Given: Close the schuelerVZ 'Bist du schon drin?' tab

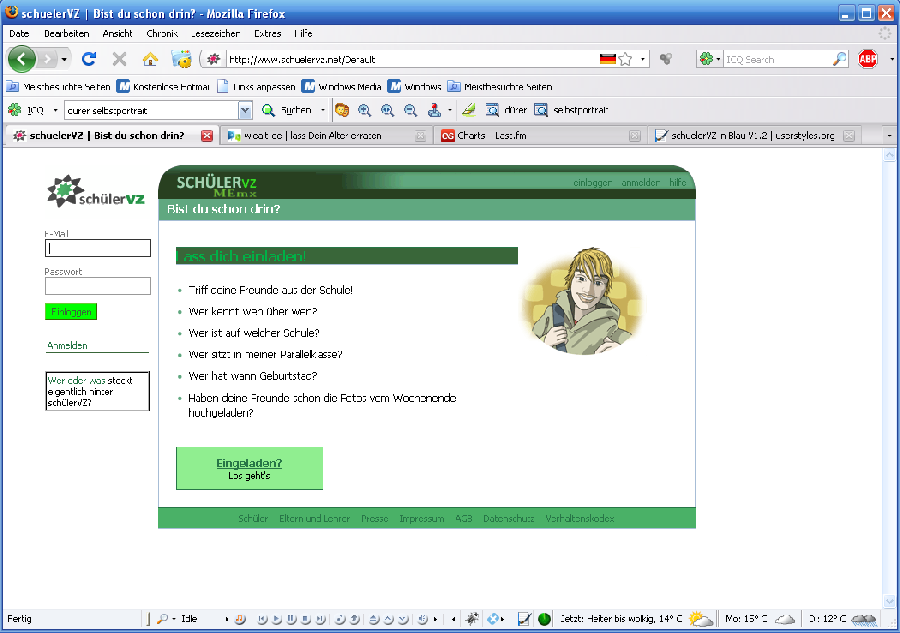Looking at the screenshot, I should coord(207,135).
